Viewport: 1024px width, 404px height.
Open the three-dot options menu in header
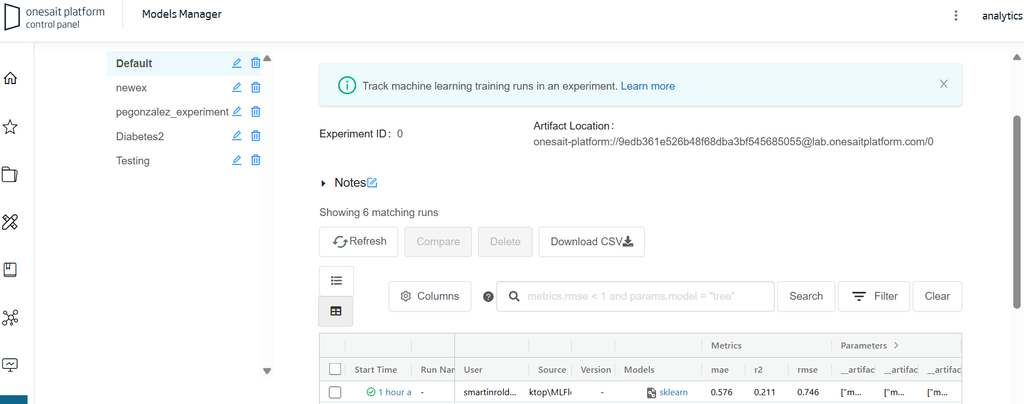click(x=956, y=16)
